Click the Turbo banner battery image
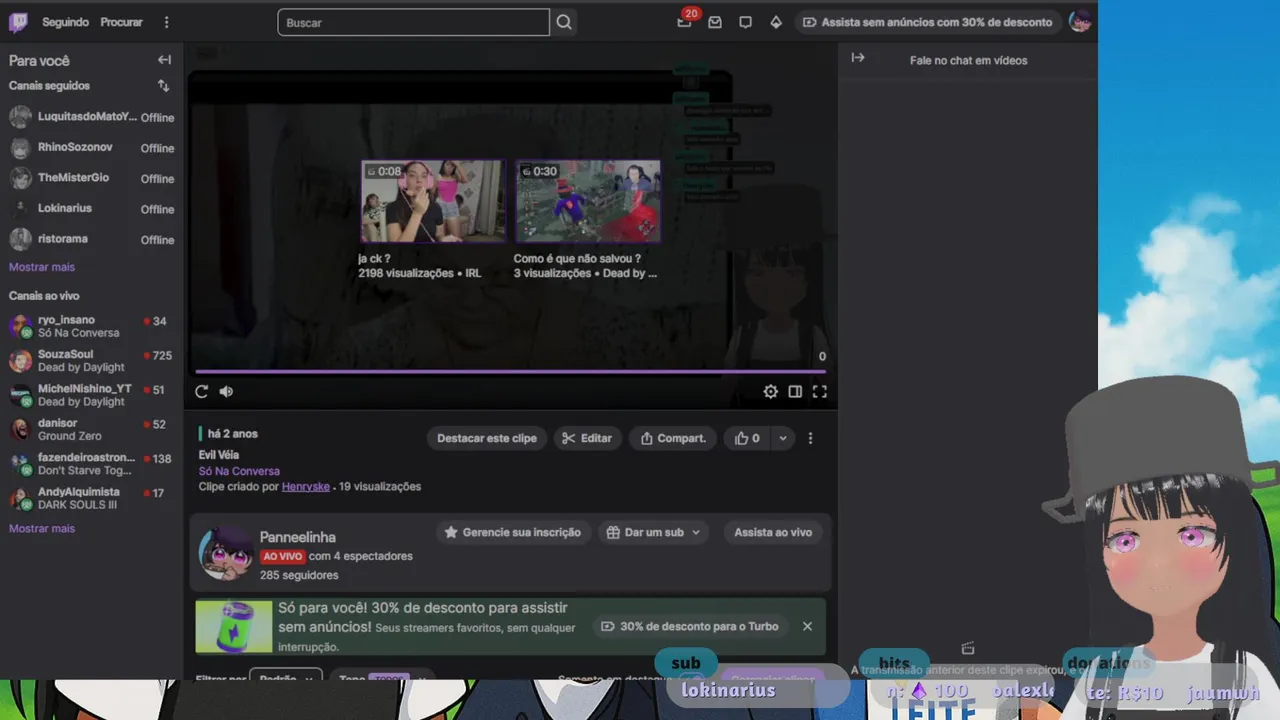Screen dimensions: 1280x720 (234, 627)
